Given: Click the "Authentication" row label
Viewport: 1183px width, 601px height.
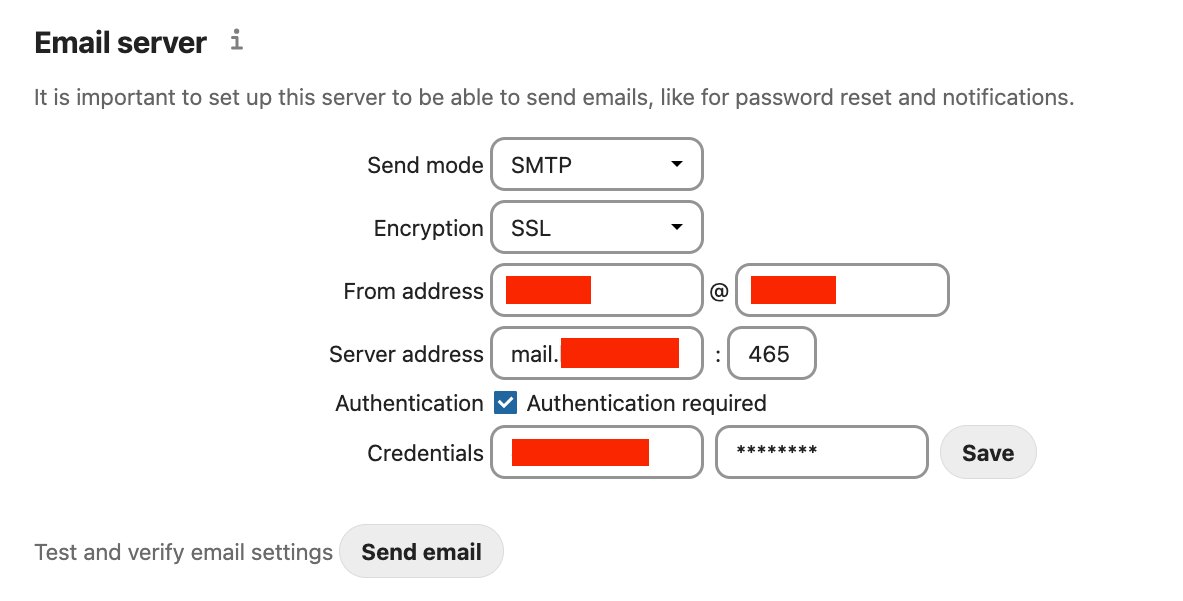Looking at the screenshot, I should point(409,403).
